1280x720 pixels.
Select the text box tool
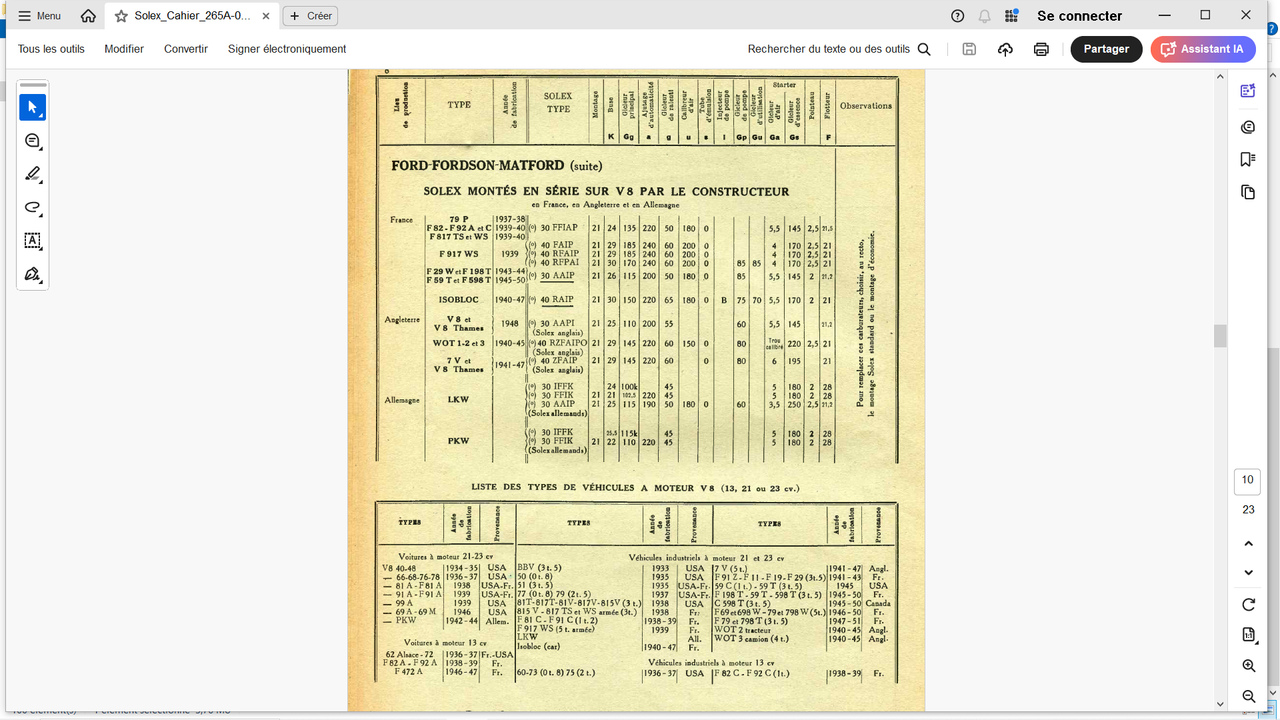(33, 241)
